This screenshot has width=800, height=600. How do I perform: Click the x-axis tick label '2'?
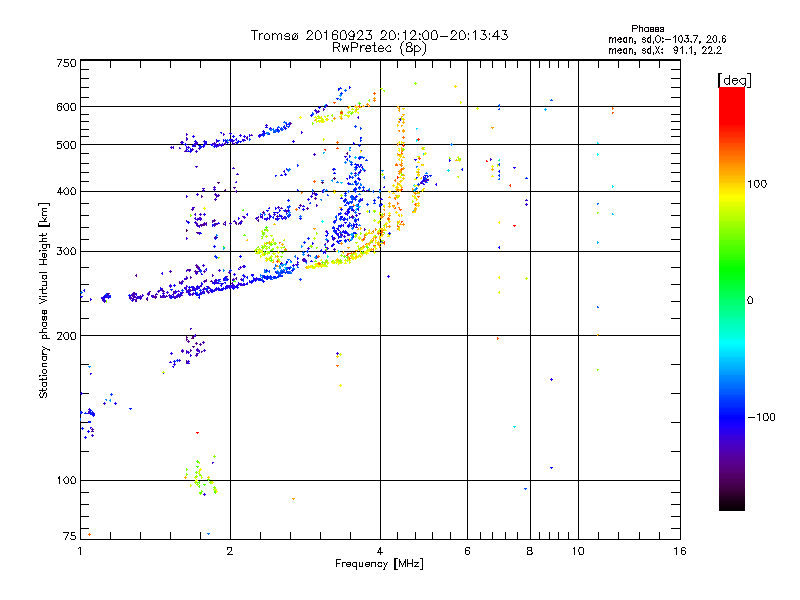coord(230,551)
